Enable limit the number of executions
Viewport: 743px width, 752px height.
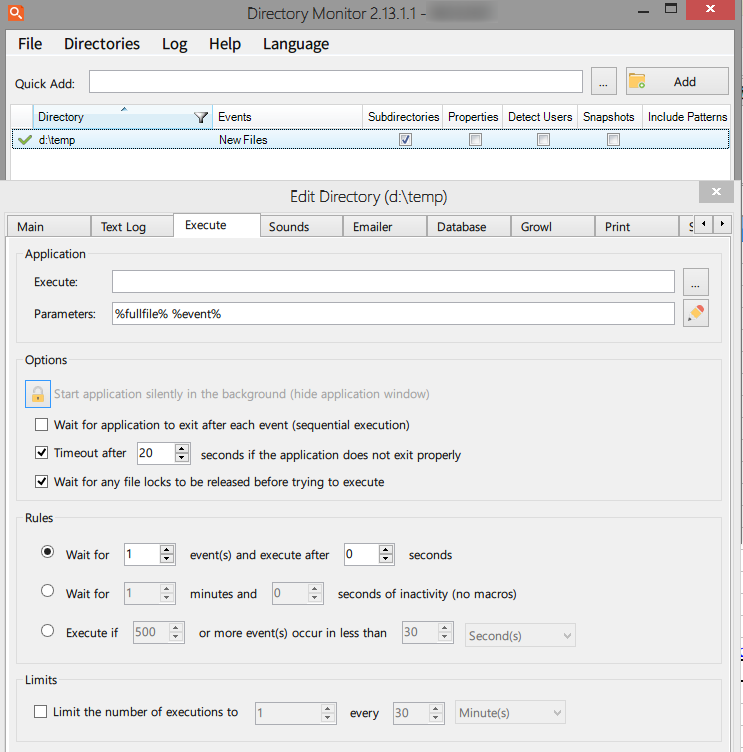pyautogui.click(x=41, y=711)
